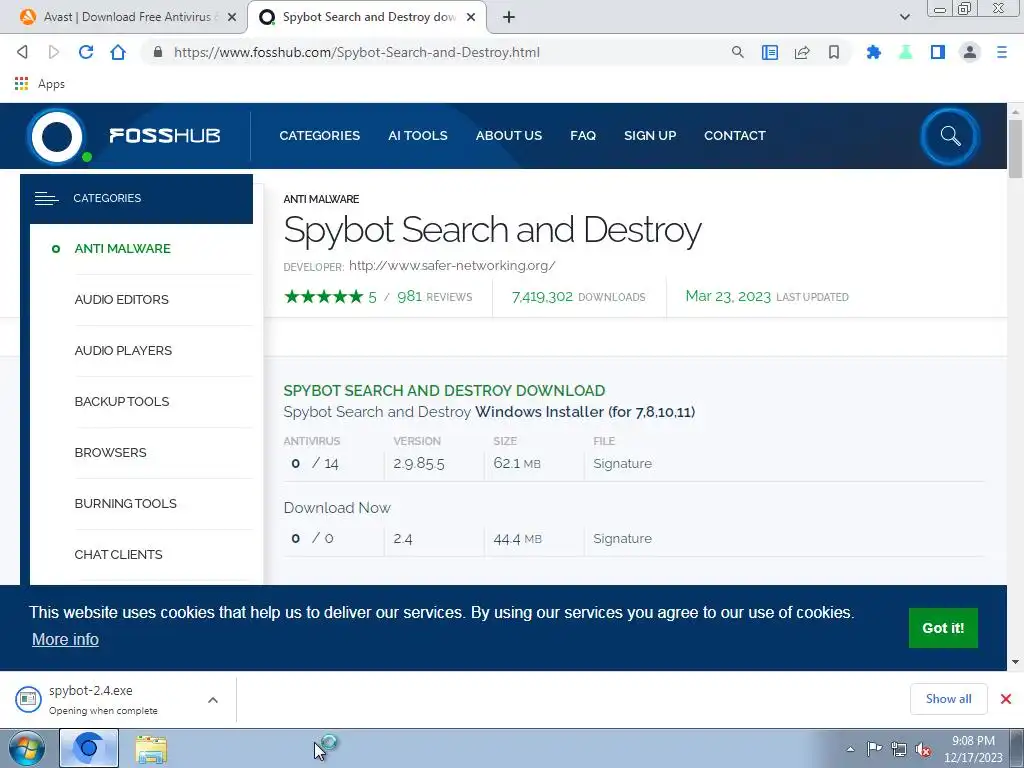Select BACKUP TOOLS sidebar category
1024x768 pixels.
point(121,401)
